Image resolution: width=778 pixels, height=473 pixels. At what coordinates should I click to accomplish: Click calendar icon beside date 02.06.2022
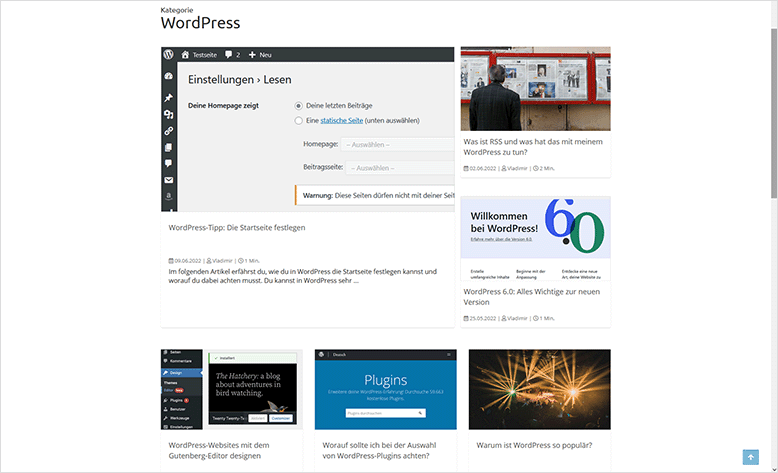[466, 168]
